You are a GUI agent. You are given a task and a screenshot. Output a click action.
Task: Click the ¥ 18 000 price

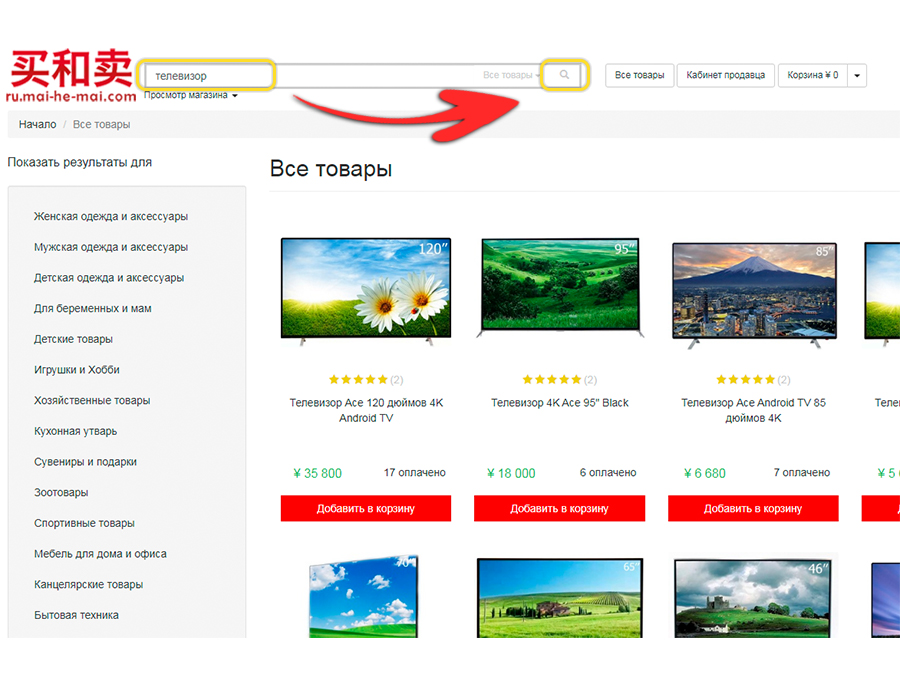(x=511, y=473)
